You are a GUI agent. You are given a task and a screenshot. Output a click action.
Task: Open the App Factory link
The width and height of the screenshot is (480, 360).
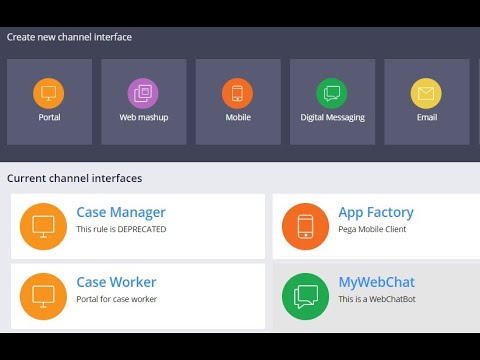click(x=376, y=213)
